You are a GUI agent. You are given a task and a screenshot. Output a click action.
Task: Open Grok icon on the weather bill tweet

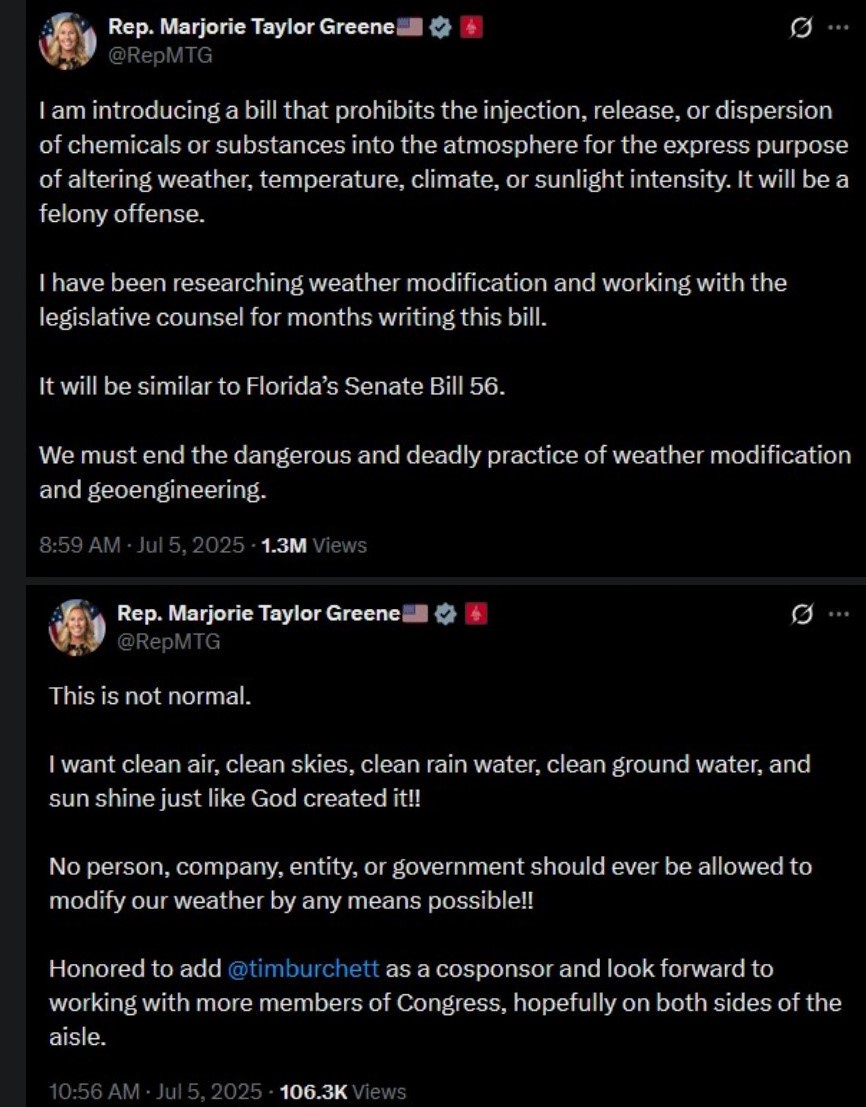(801, 29)
